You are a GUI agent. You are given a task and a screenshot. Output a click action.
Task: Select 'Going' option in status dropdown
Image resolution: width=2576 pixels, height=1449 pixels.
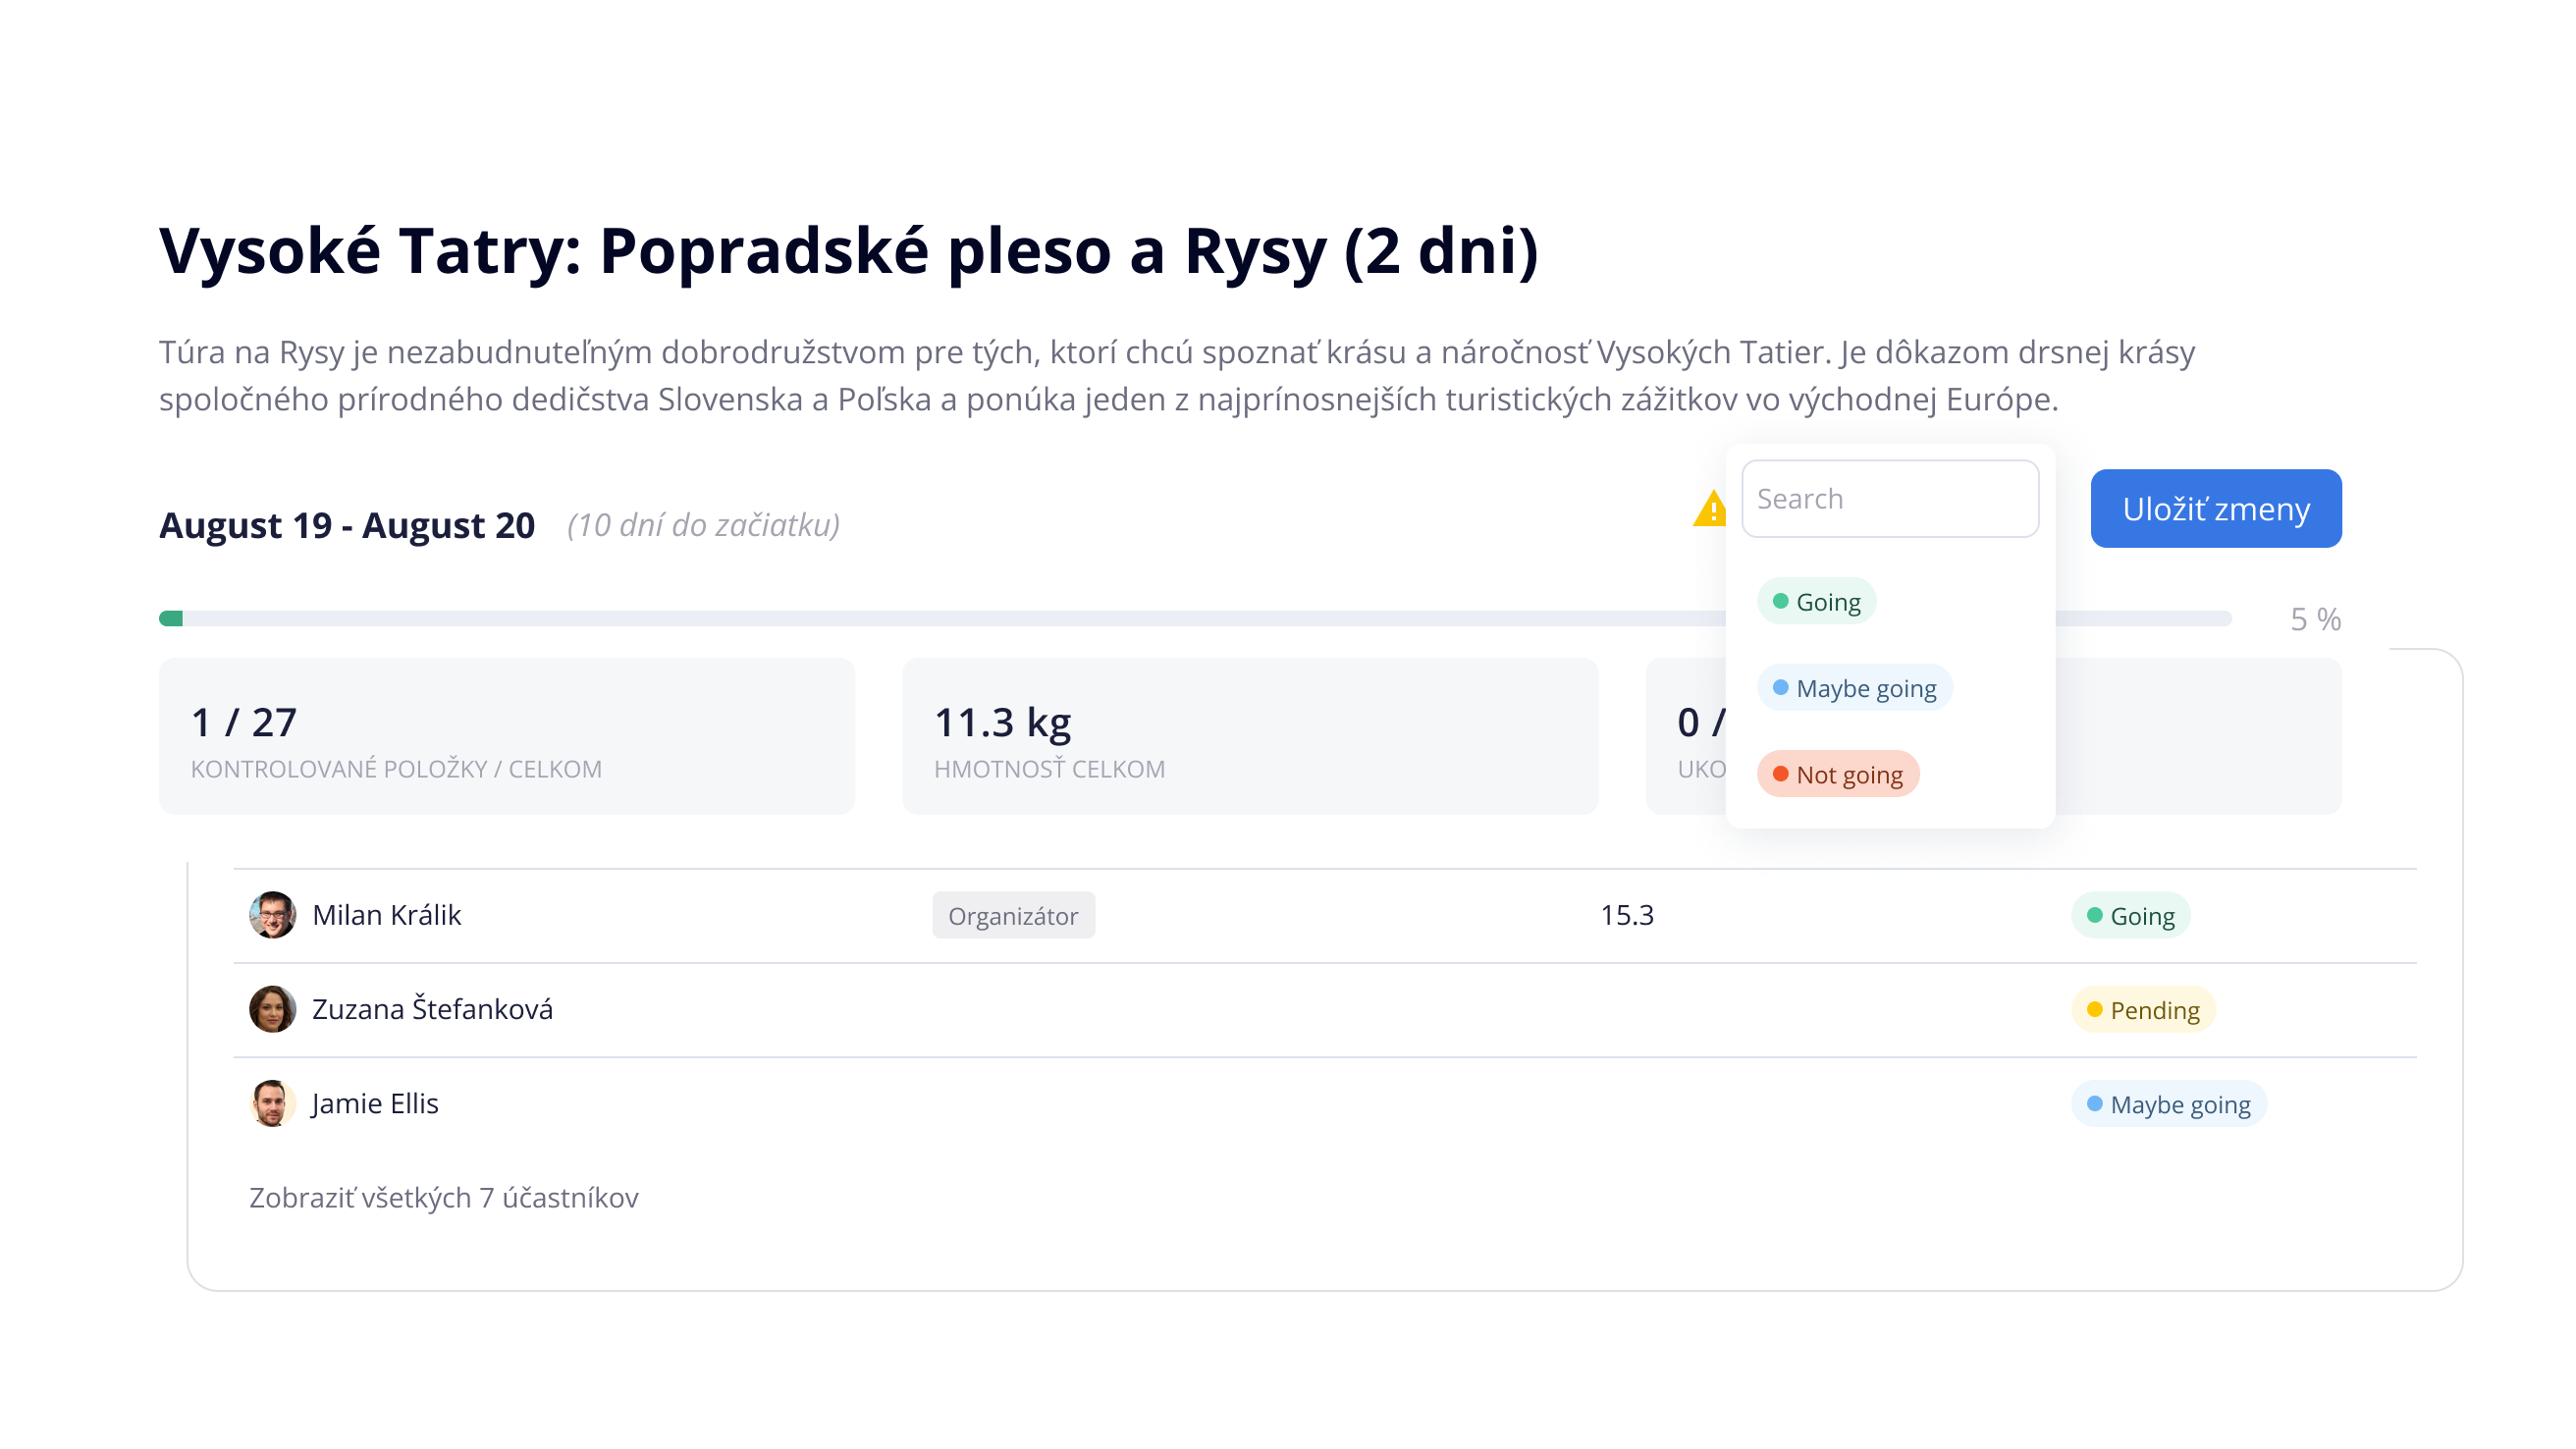[1816, 602]
